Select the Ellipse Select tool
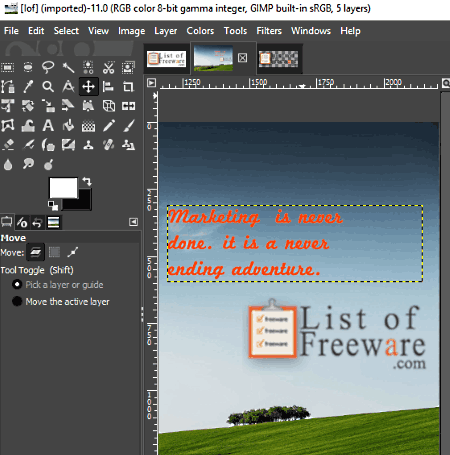This screenshot has width=450, height=455. point(28,67)
